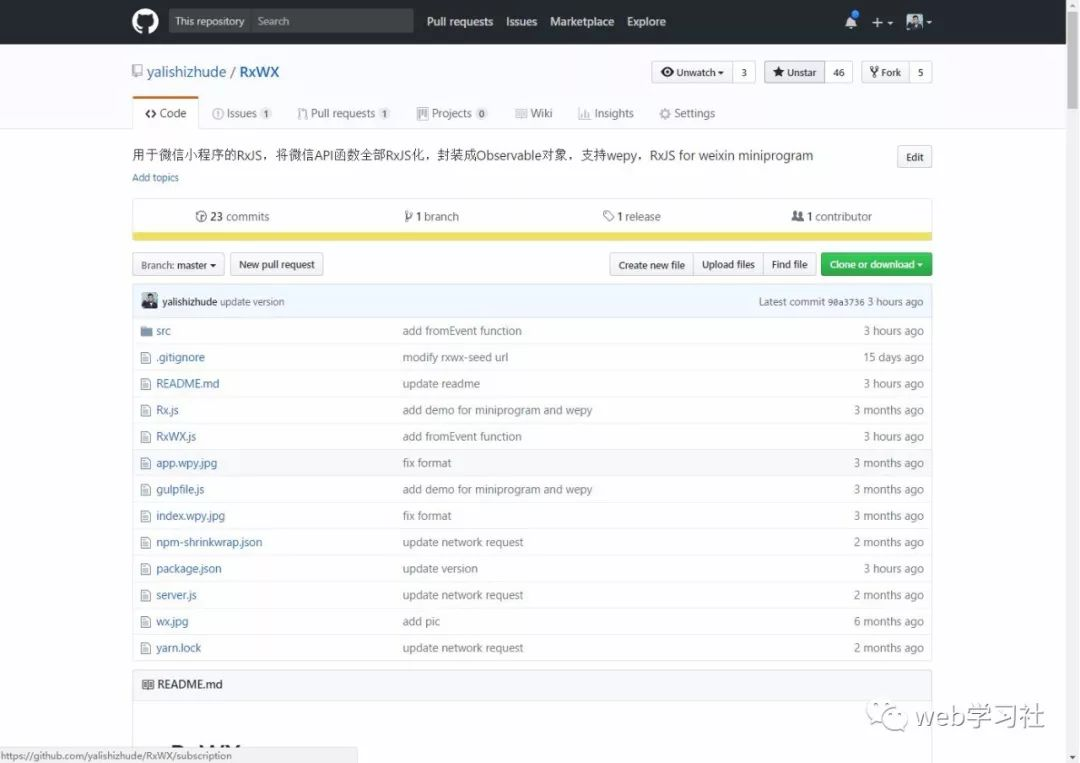Open the RxWX repository name link
This screenshot has height=763, width=1080.
pos(259,72)
